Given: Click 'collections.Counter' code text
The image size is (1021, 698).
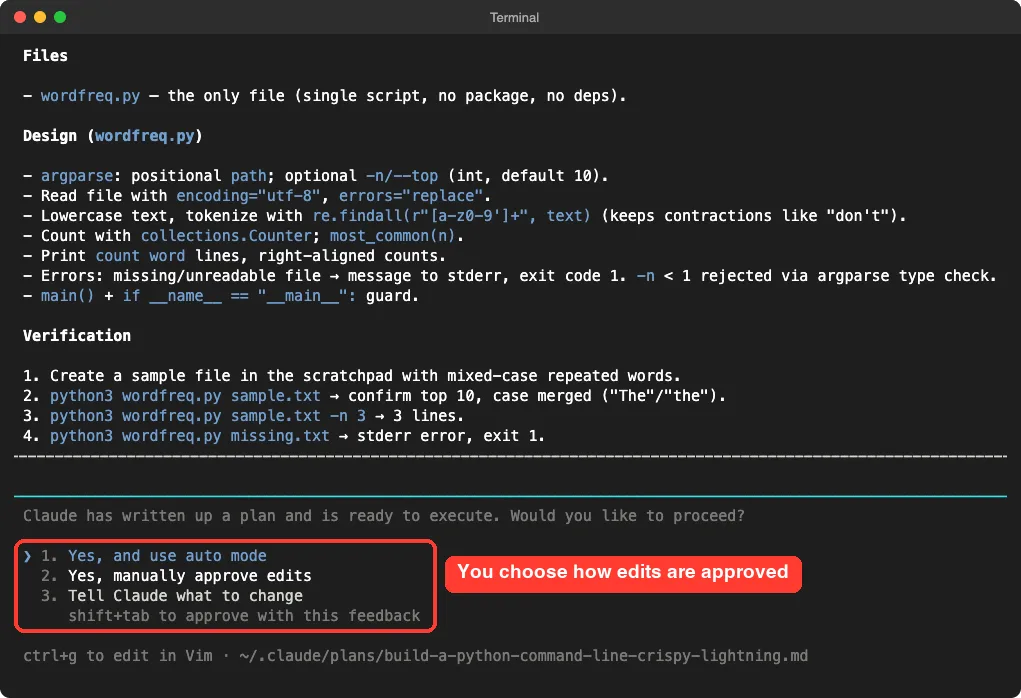Looking at the screenshot, I should coord(226,236).
